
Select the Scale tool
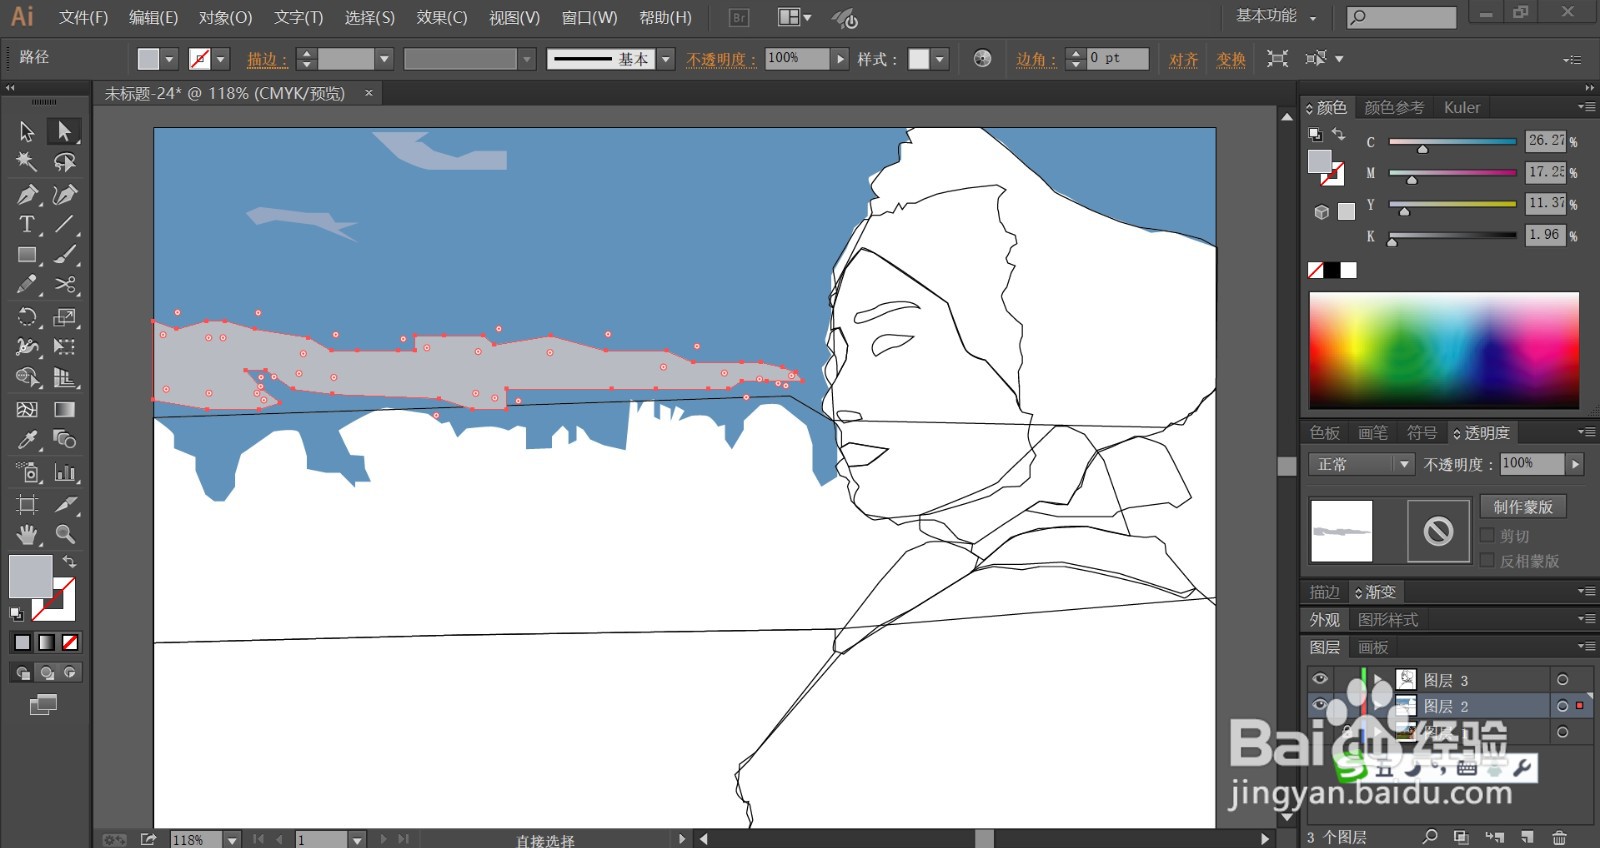[65, 317]
